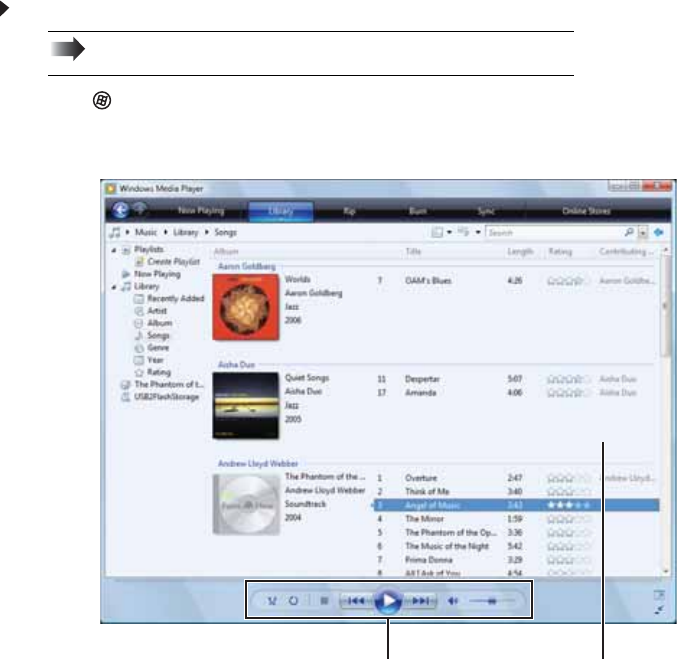Click the Phantom of the Opera disc thumbnail
678x659 pixels.
(x=246, y=504)
